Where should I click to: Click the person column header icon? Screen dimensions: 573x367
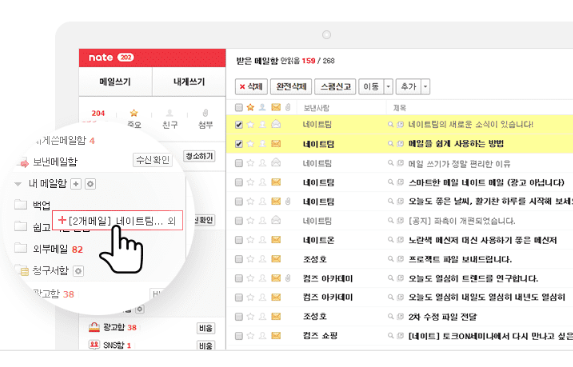pyautogui.click(x=262, y=107)
